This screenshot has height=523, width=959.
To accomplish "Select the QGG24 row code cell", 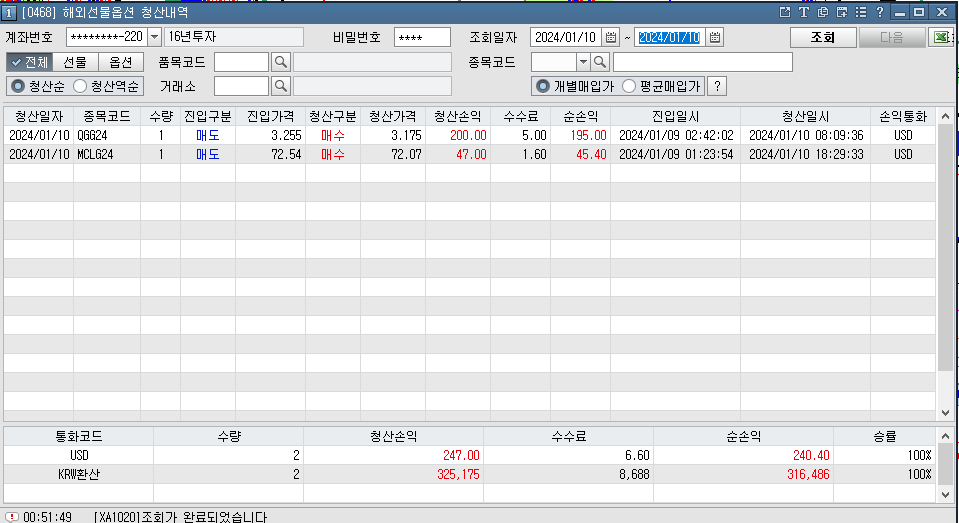I will 107,135.
